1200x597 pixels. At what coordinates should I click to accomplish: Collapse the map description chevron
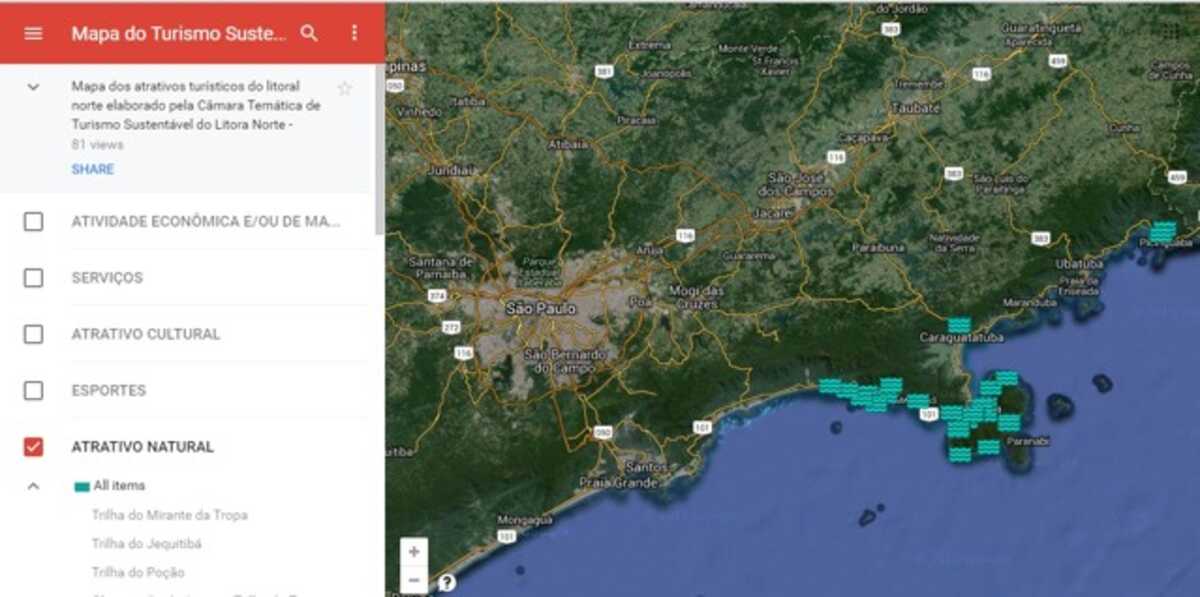33,87
